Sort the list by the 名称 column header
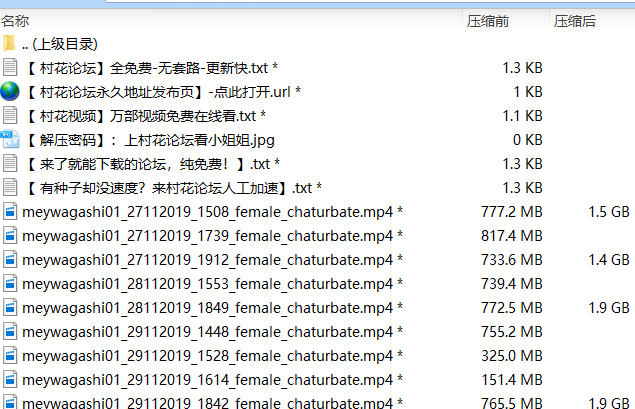This screenshot has height=409, width=635. click(x=15, y=20)
